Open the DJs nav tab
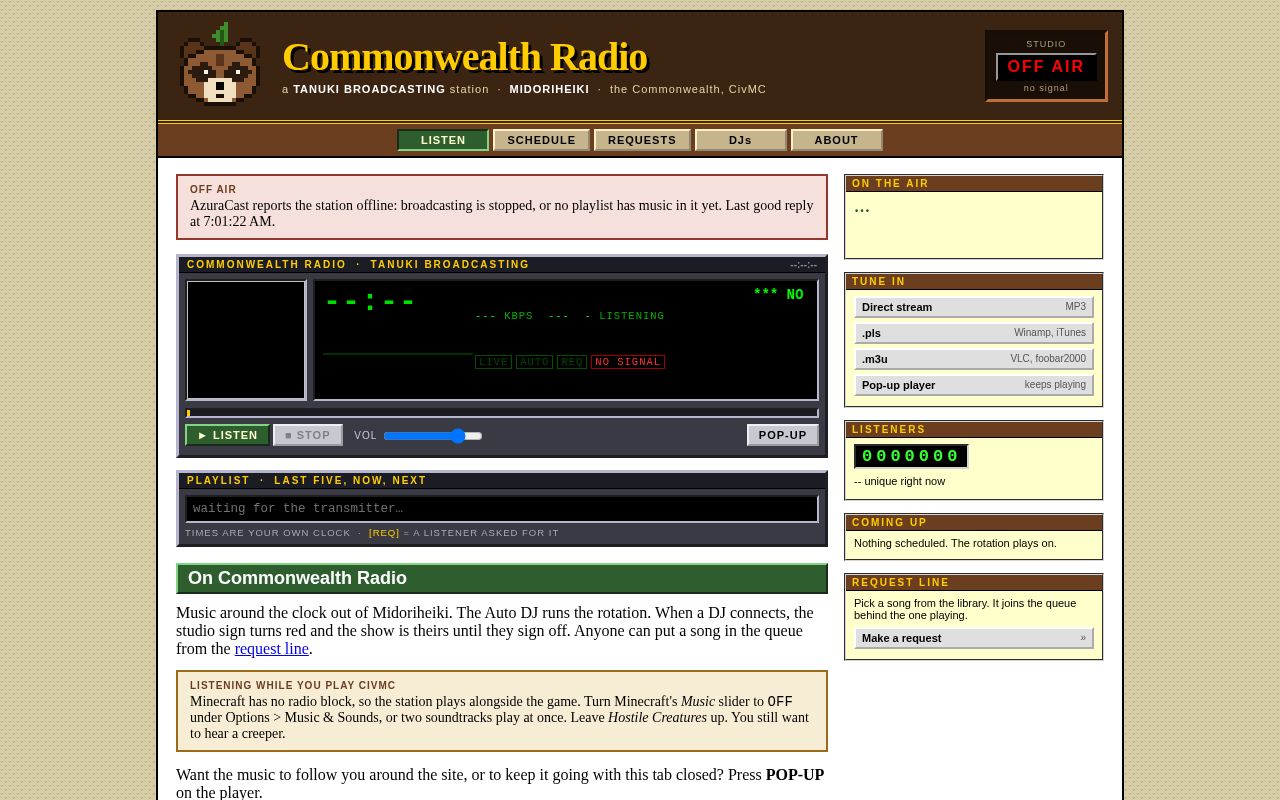The width and height of the screenshot is (1280, 800). point(740,140)
